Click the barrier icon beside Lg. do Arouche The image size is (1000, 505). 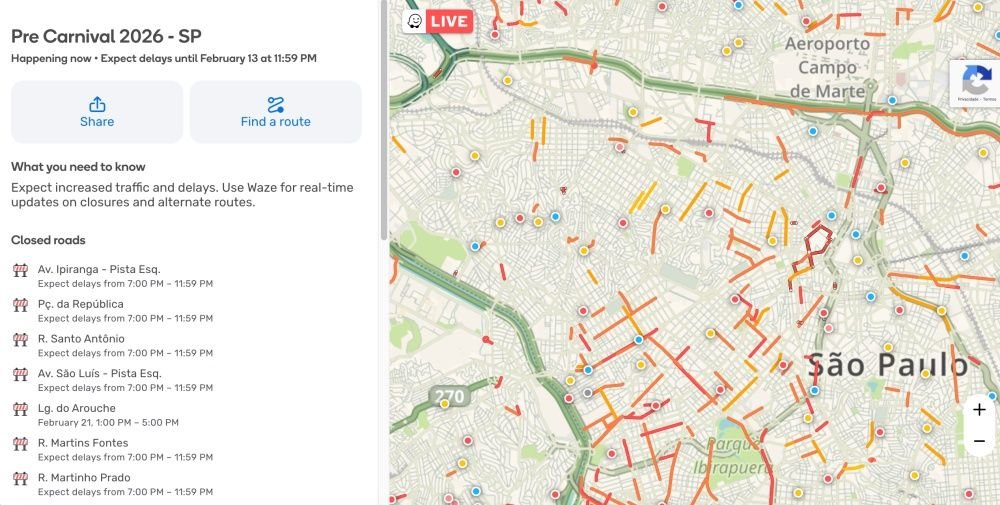tap(21, 409)
